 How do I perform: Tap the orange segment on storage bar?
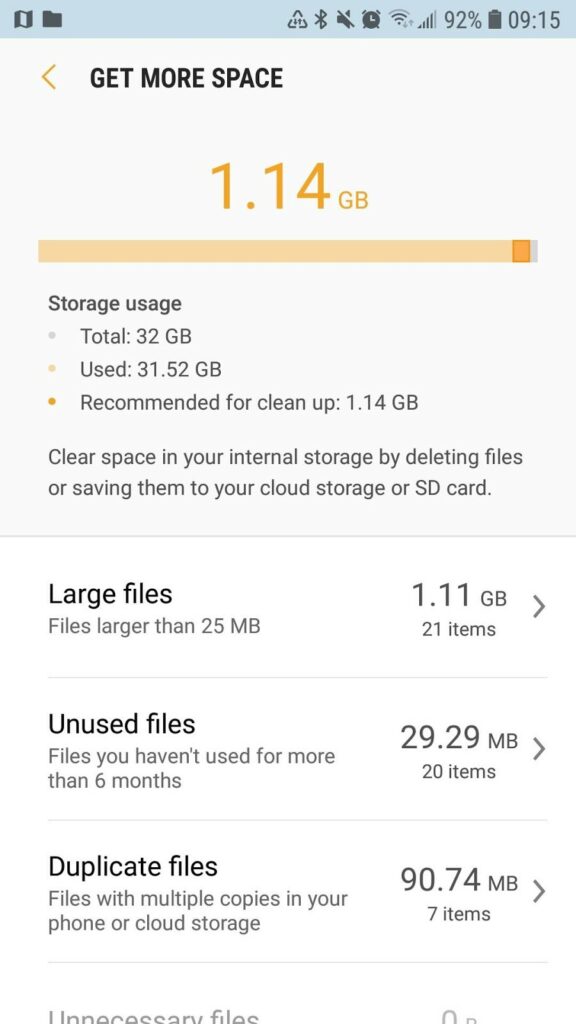click(521, 251)
